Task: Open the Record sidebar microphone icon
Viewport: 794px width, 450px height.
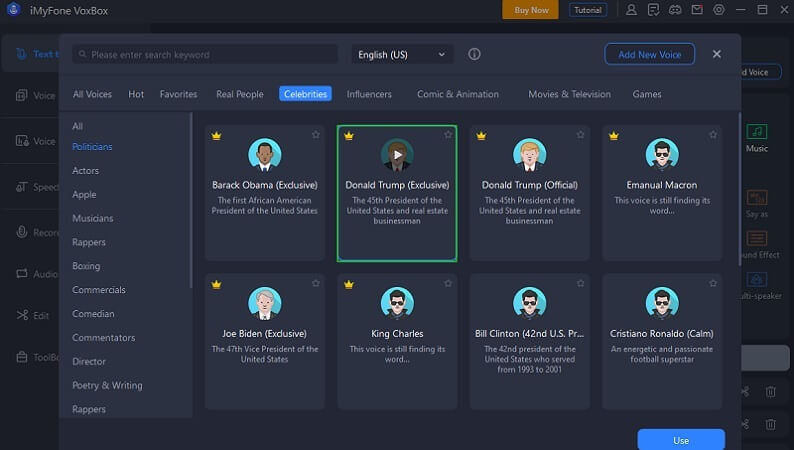Action: [21, 232]
